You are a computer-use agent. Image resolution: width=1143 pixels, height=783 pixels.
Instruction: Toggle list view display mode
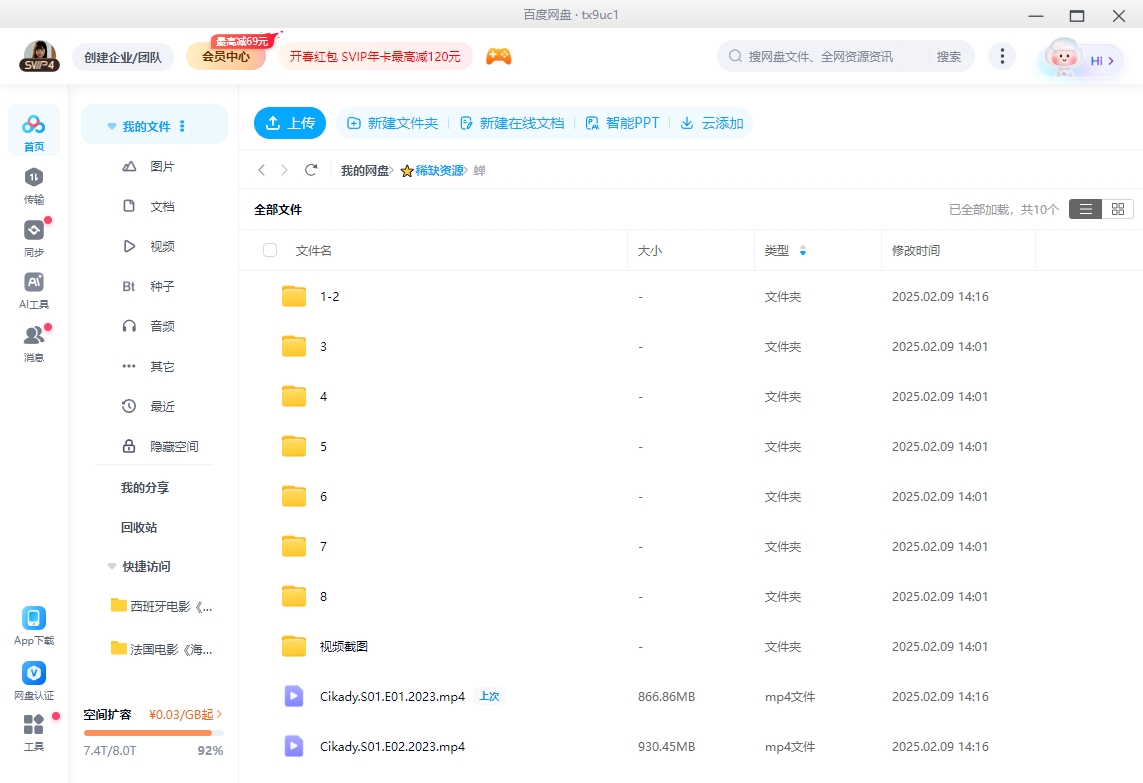1085,209
